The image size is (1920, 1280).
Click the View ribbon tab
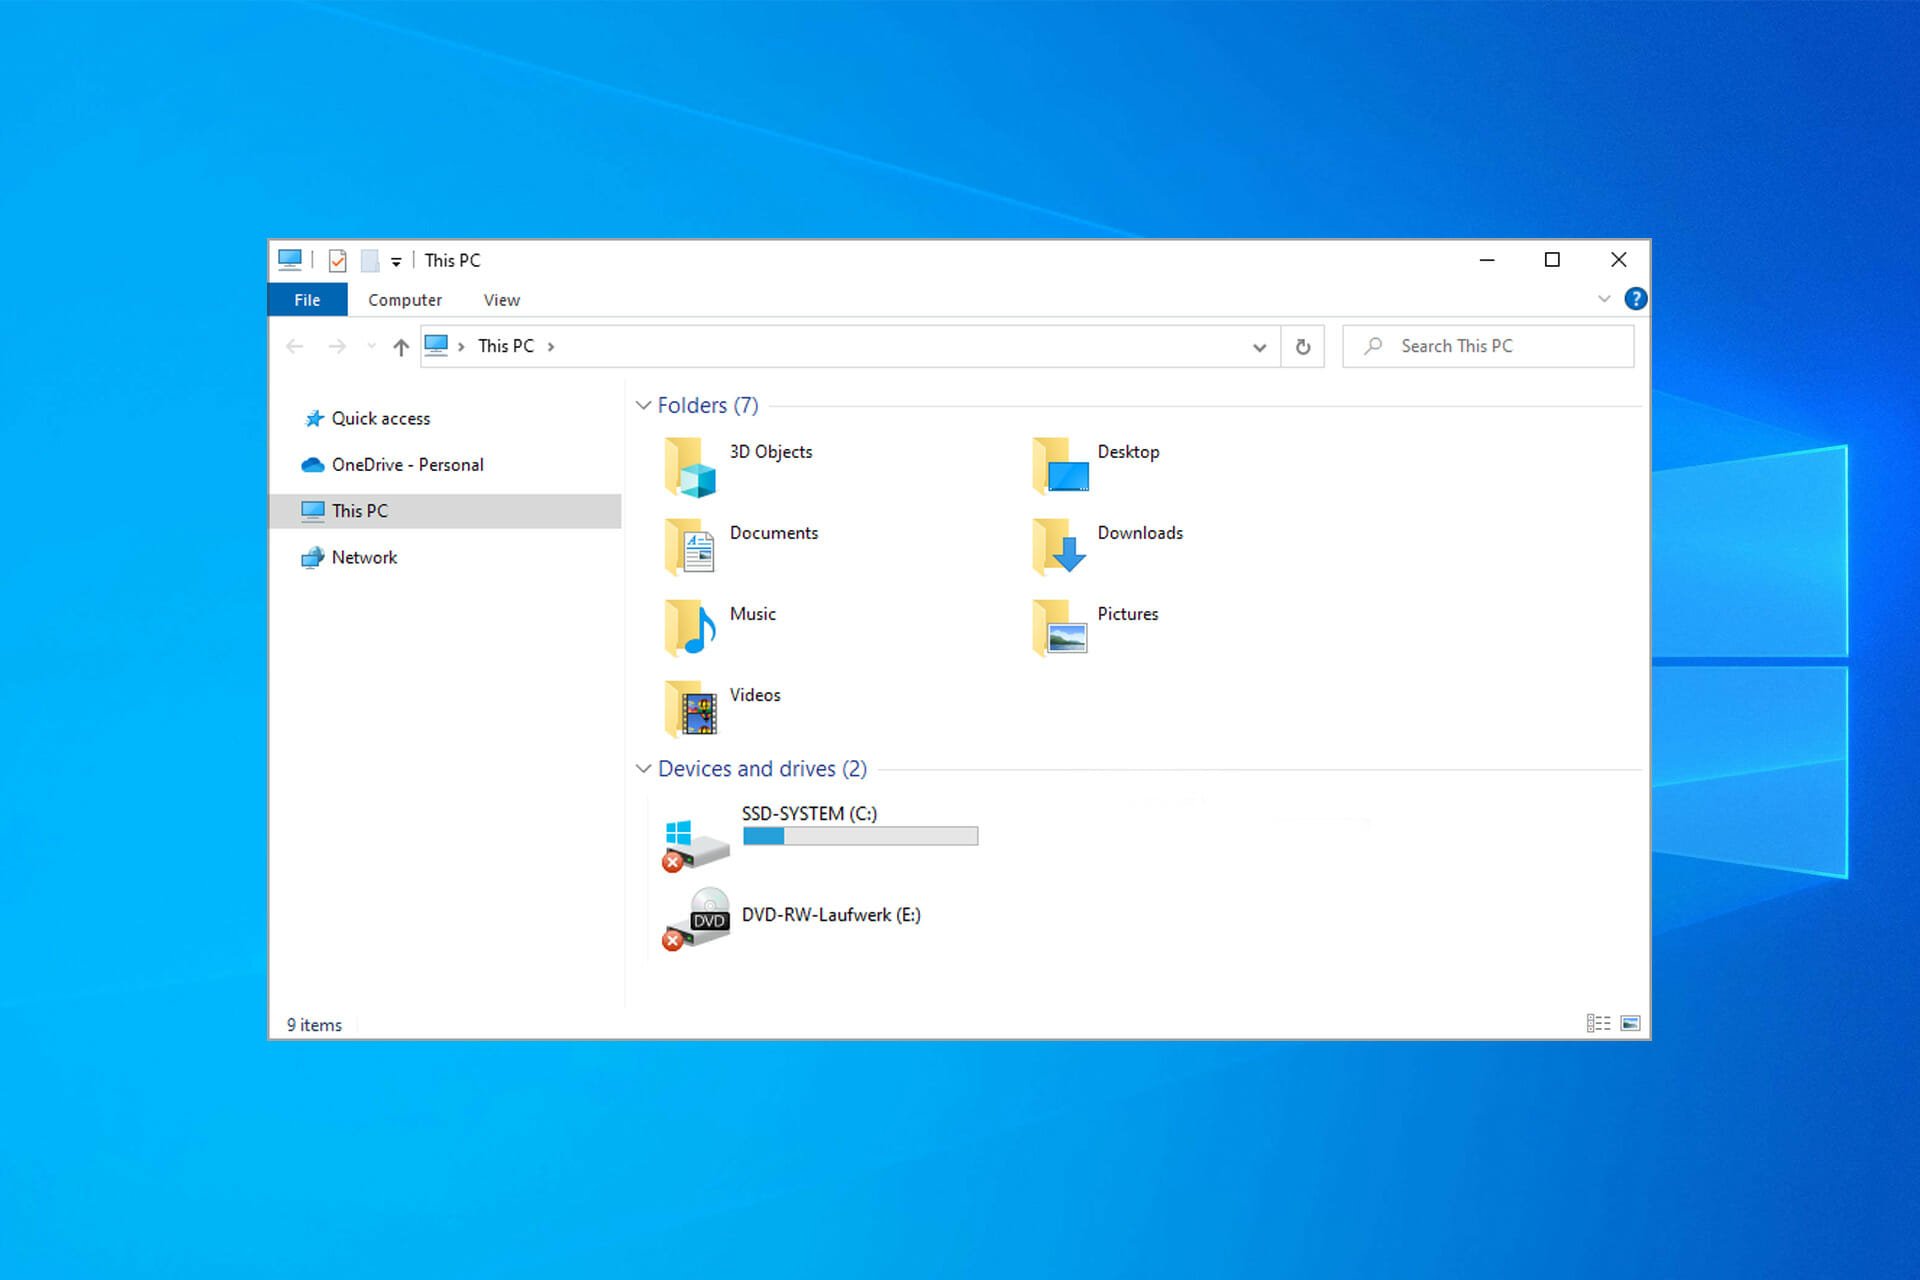click(x=500, y=299)
